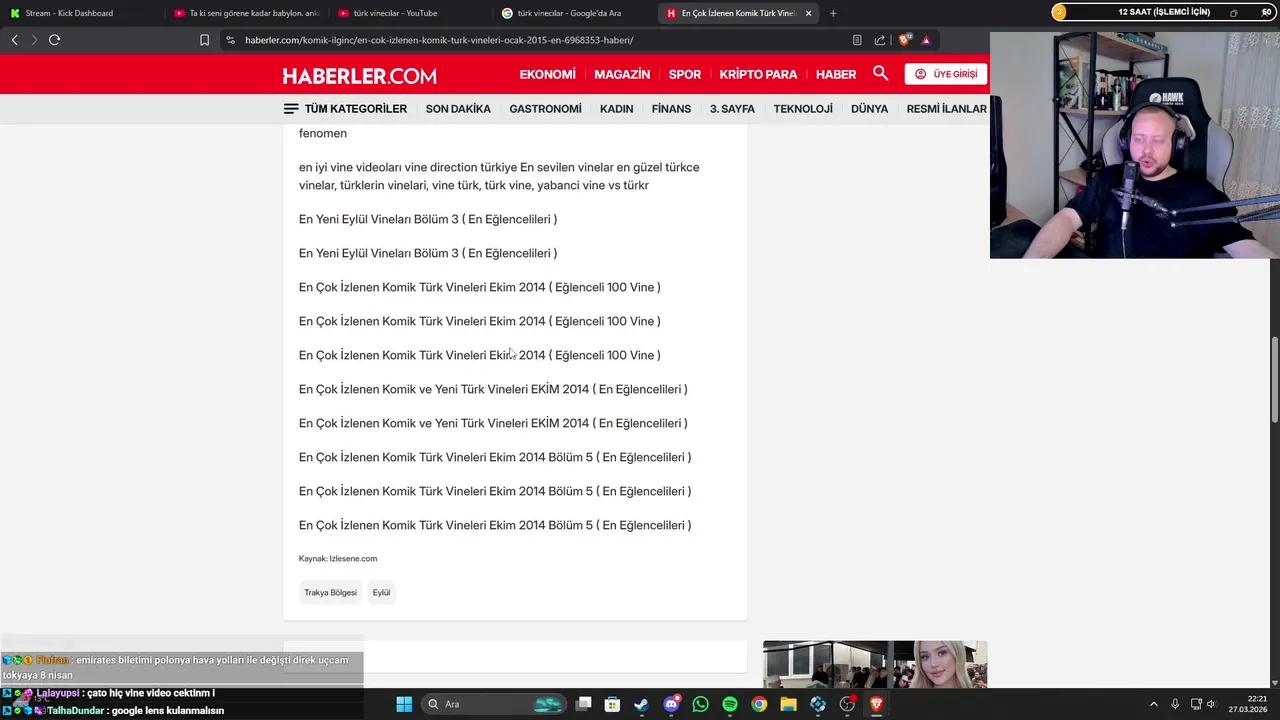This screenshot has width=1280, height=720.
Task: Click the Trakya Bölgesi tag
Action: pyautogui.click(x=330, y=592)
